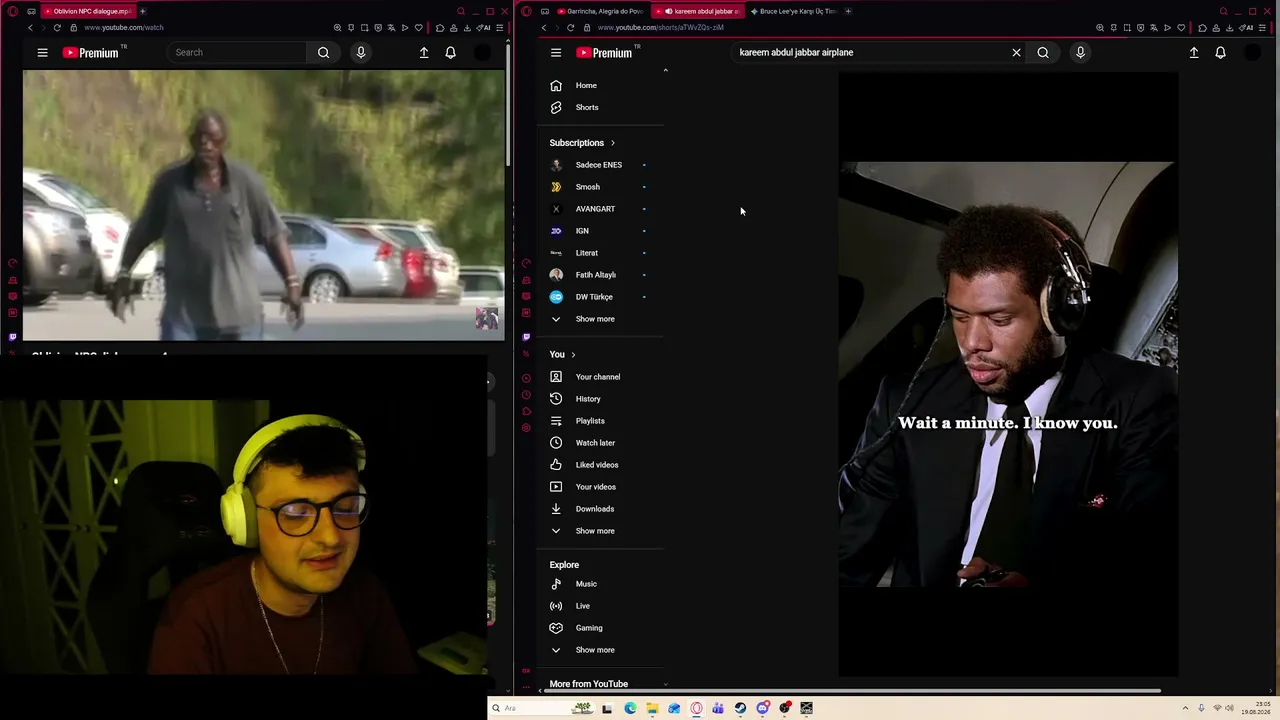Expand the Subscriptions section header
1280x720 pixels.
click(x=582, y=143)
